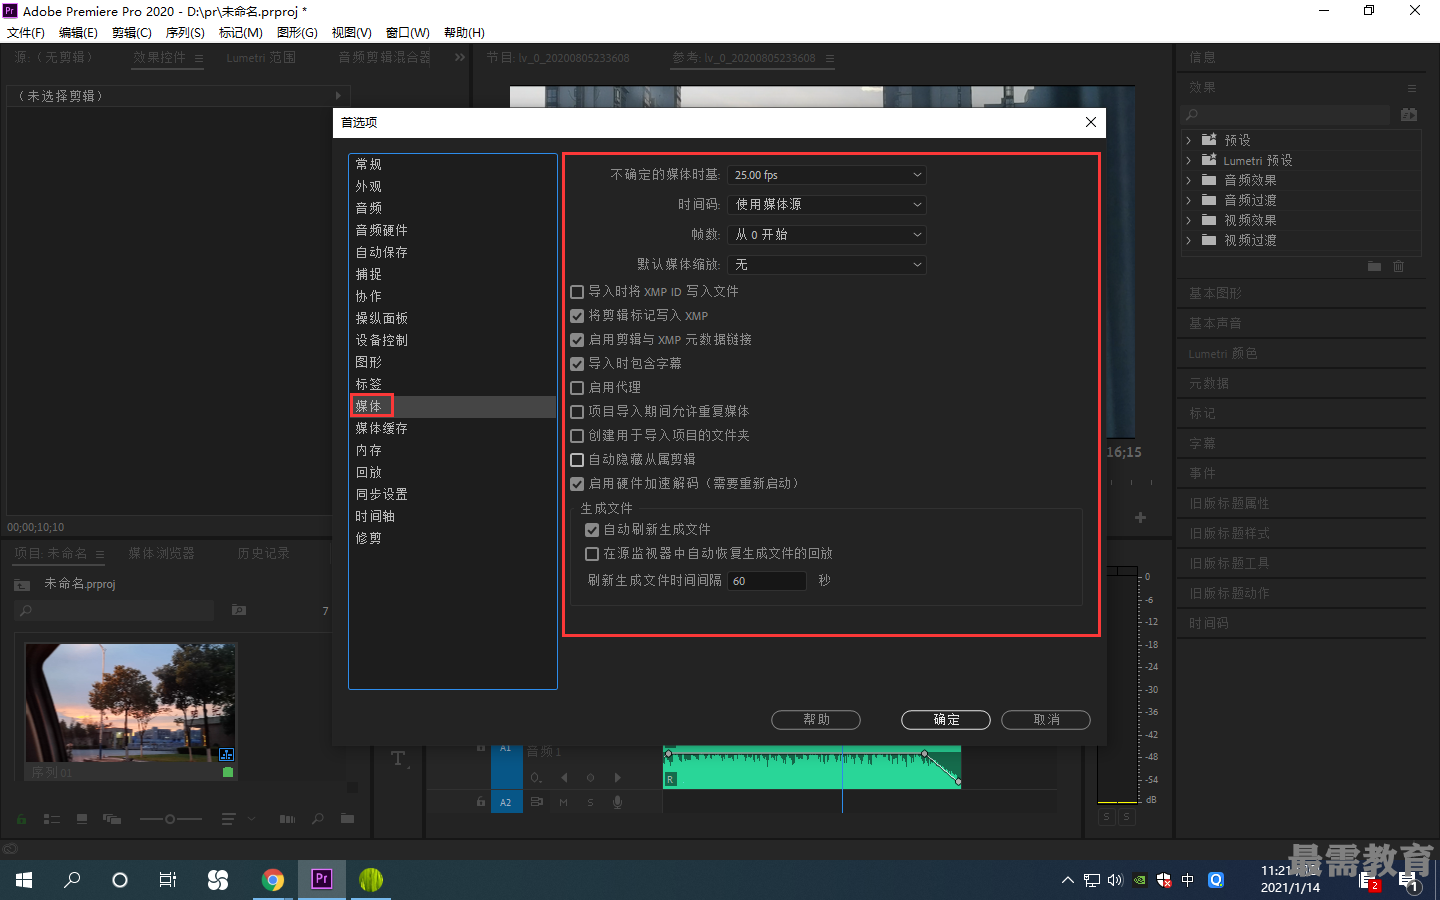The height and width of the screenshot is (900, 1440).
Task: Solo audio track A2
Action: (590, 802)
